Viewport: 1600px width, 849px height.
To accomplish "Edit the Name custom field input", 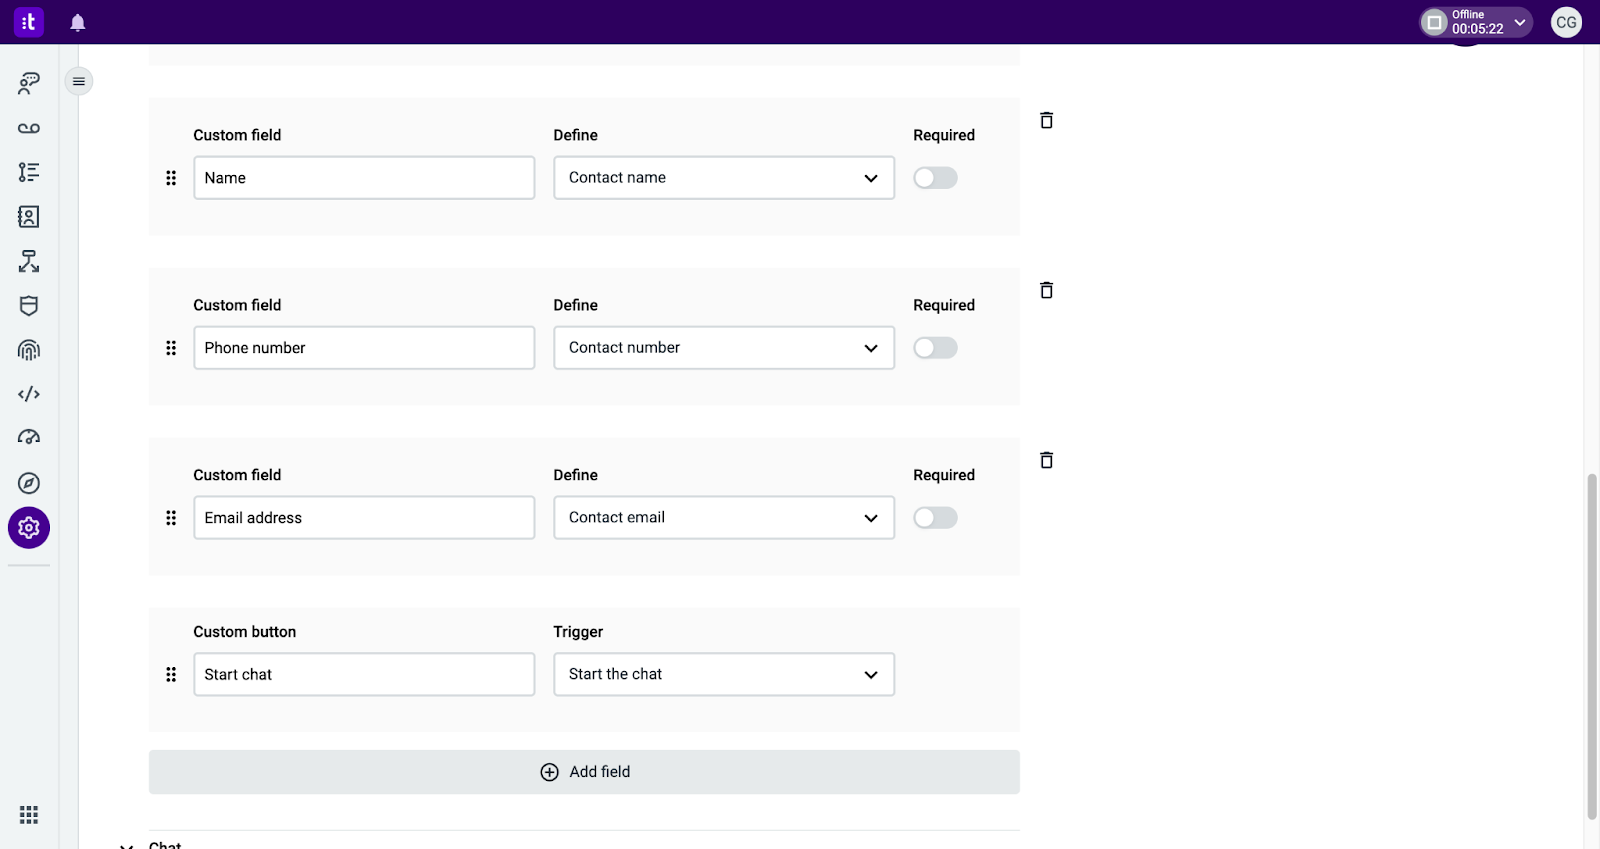I will pyautogui.click(x=364, y=178).
